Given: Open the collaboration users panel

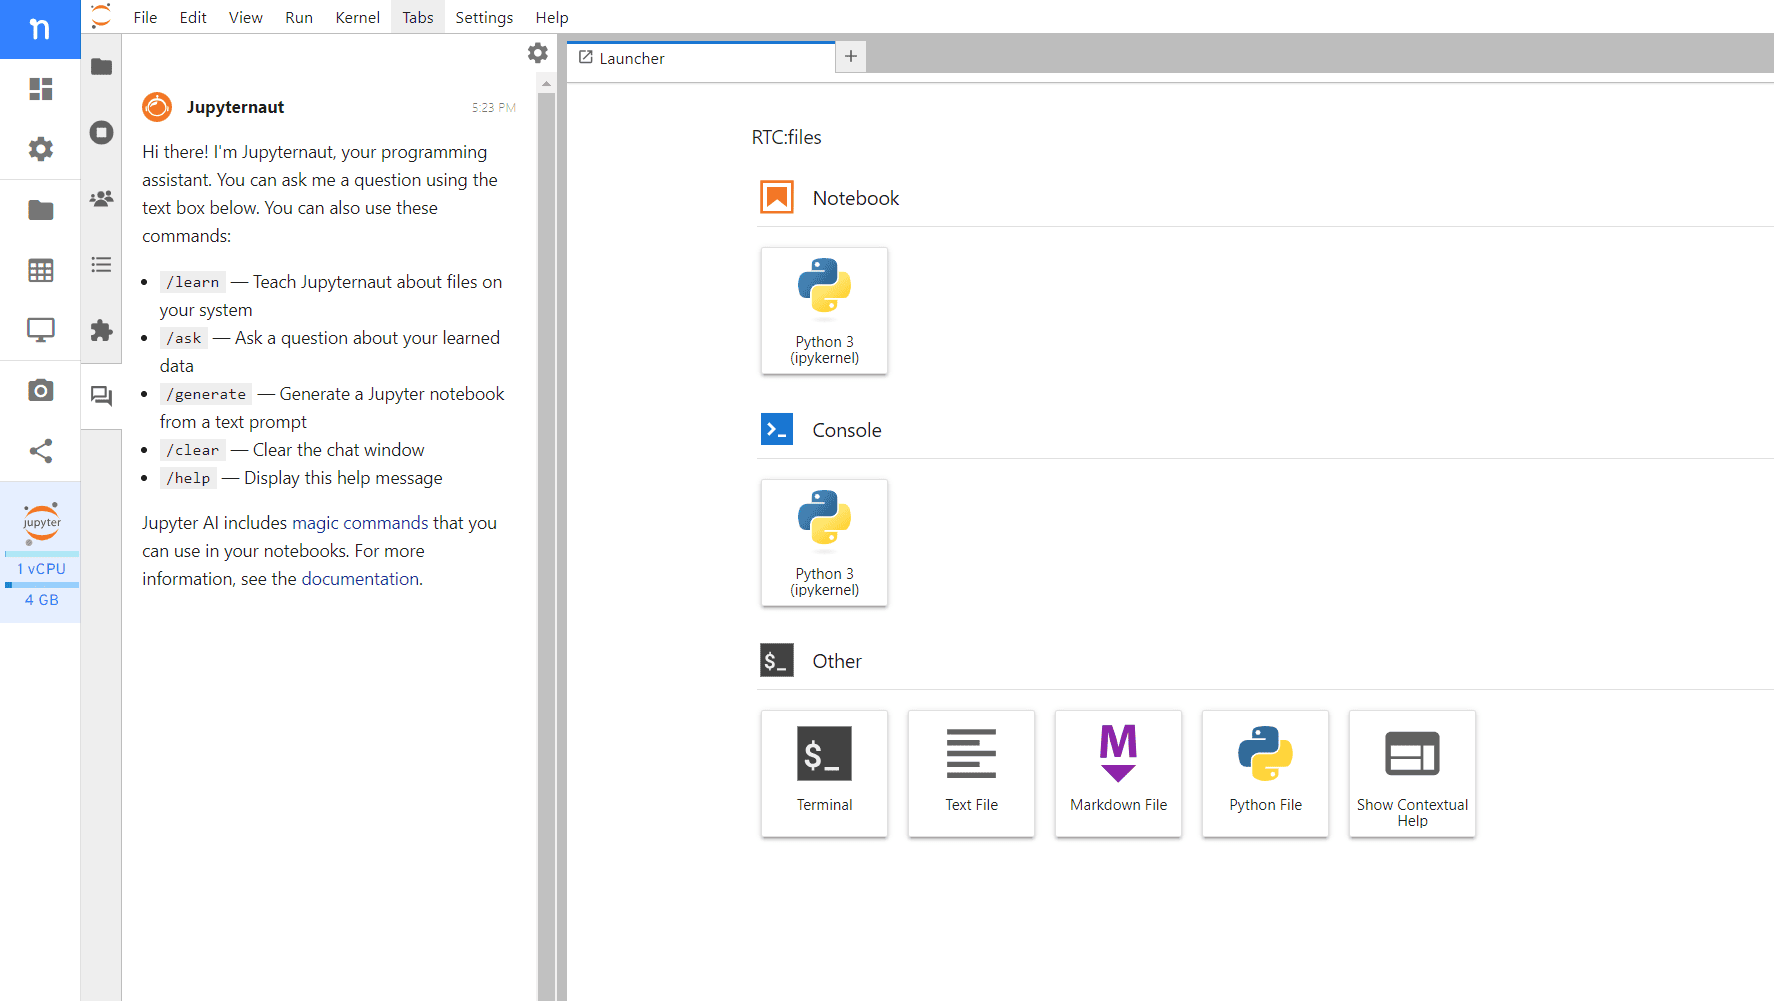Looking at the screenshot, I should pos(101,198).
